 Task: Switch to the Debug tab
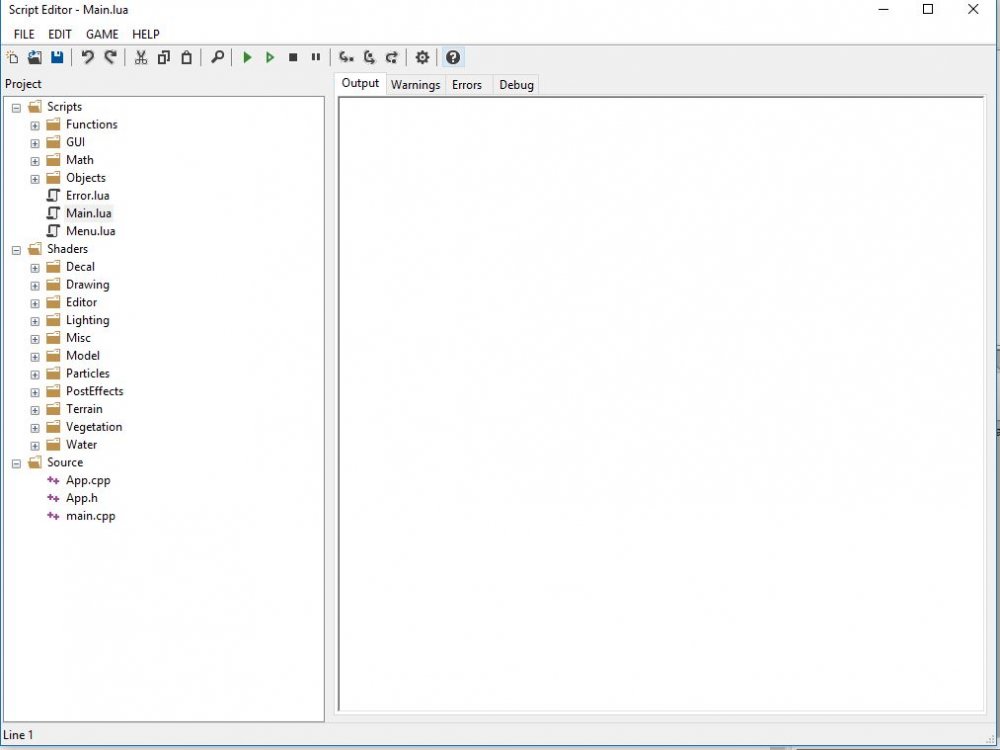(x=516, y=85)
